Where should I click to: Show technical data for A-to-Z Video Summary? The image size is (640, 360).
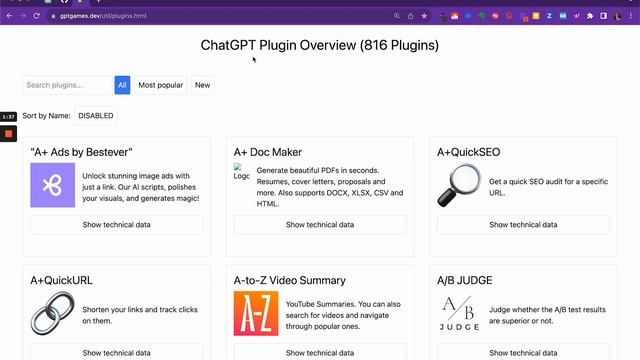point(320,352)
